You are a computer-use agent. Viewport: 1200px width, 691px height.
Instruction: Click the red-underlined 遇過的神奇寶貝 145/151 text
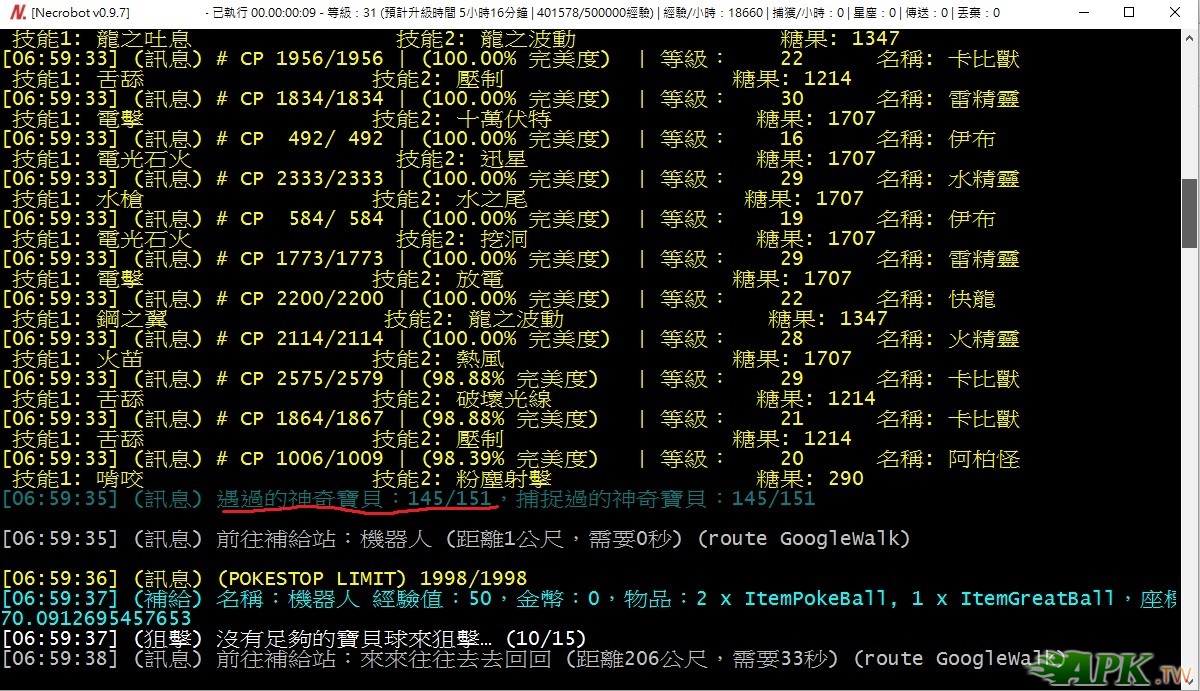[x=355, y=498]
